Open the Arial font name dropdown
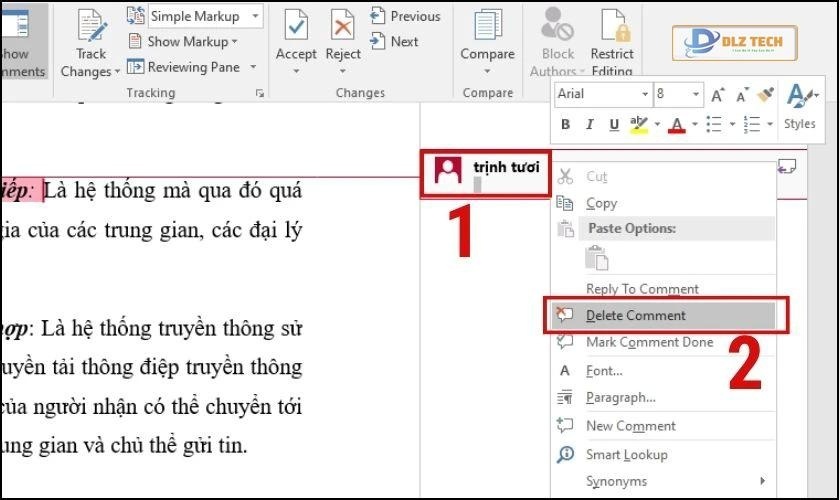Image resolution: width=840 pixels, height=500 pixels. tap(644, 95)
